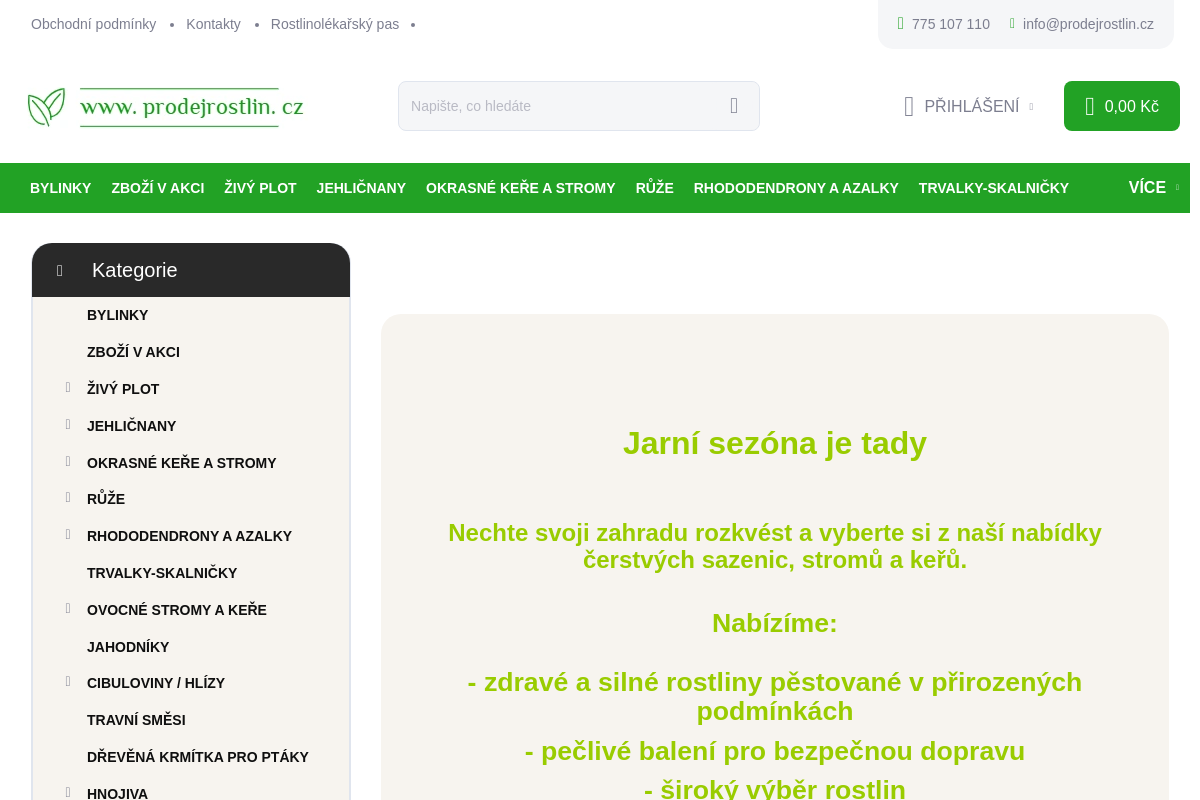Expand the JEHLIČNANY category in the sidebar
The image size is (1200, 800).
pyautogui.click(x=68, y=423)
